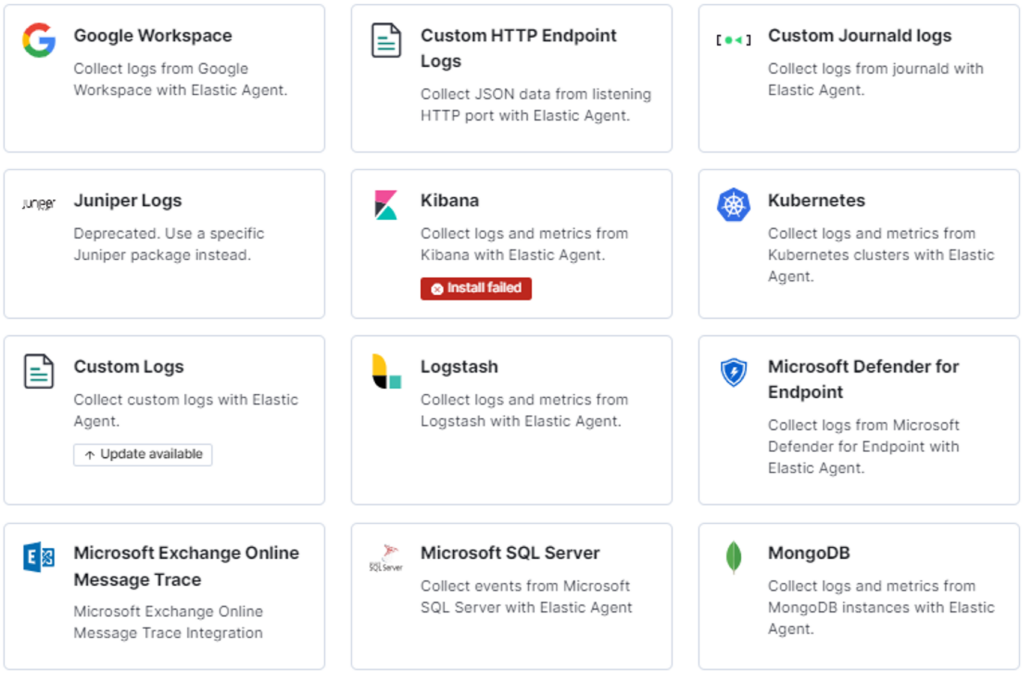Open the Juniper Logs integration title

(127, 200)
